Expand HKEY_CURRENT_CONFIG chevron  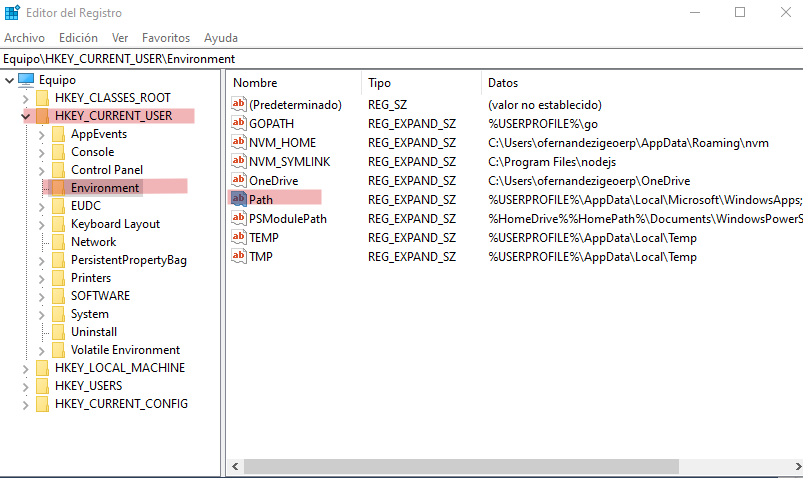pos(26,405)
